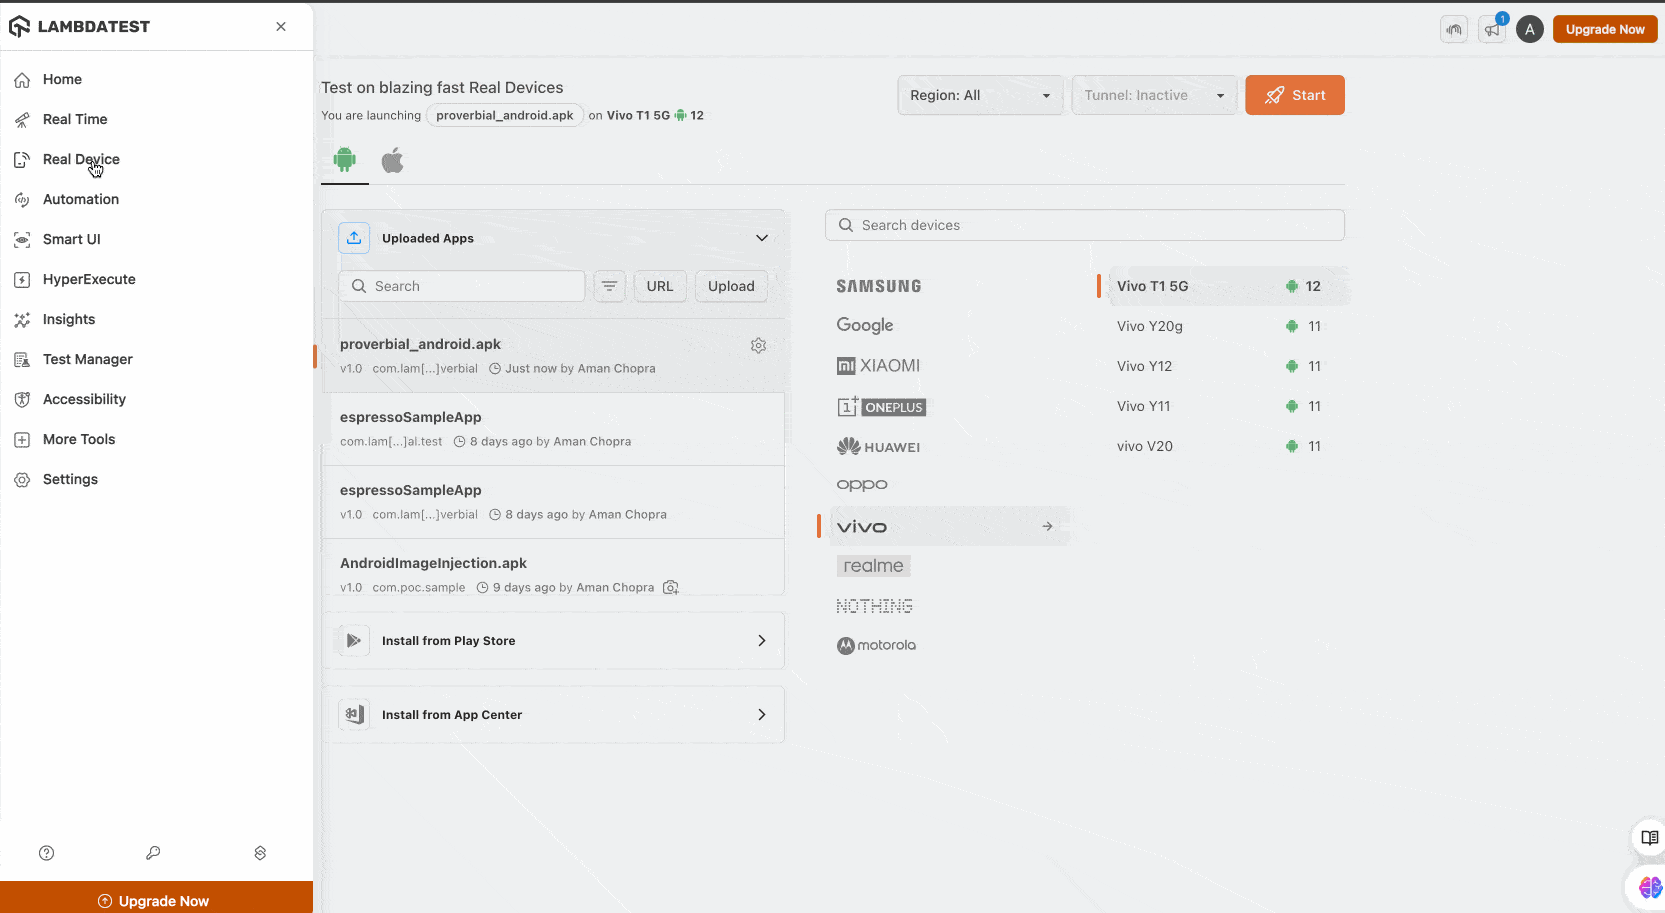Close the LambdaTest sidebar menu
The image size is (1665, 913).
[x=281, y=27]
